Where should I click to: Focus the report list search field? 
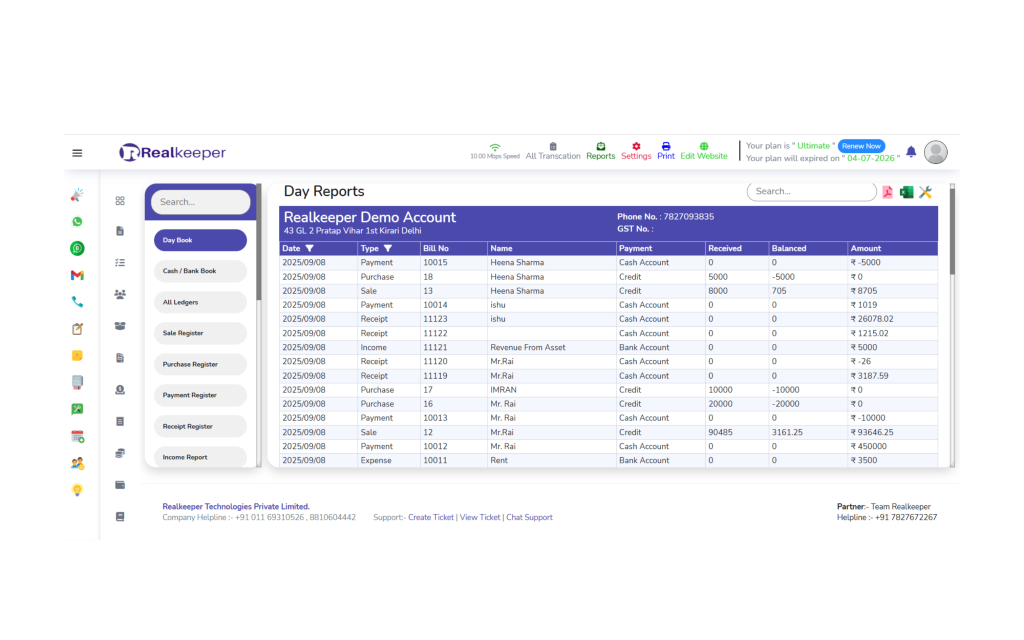(x=200, y=202)
